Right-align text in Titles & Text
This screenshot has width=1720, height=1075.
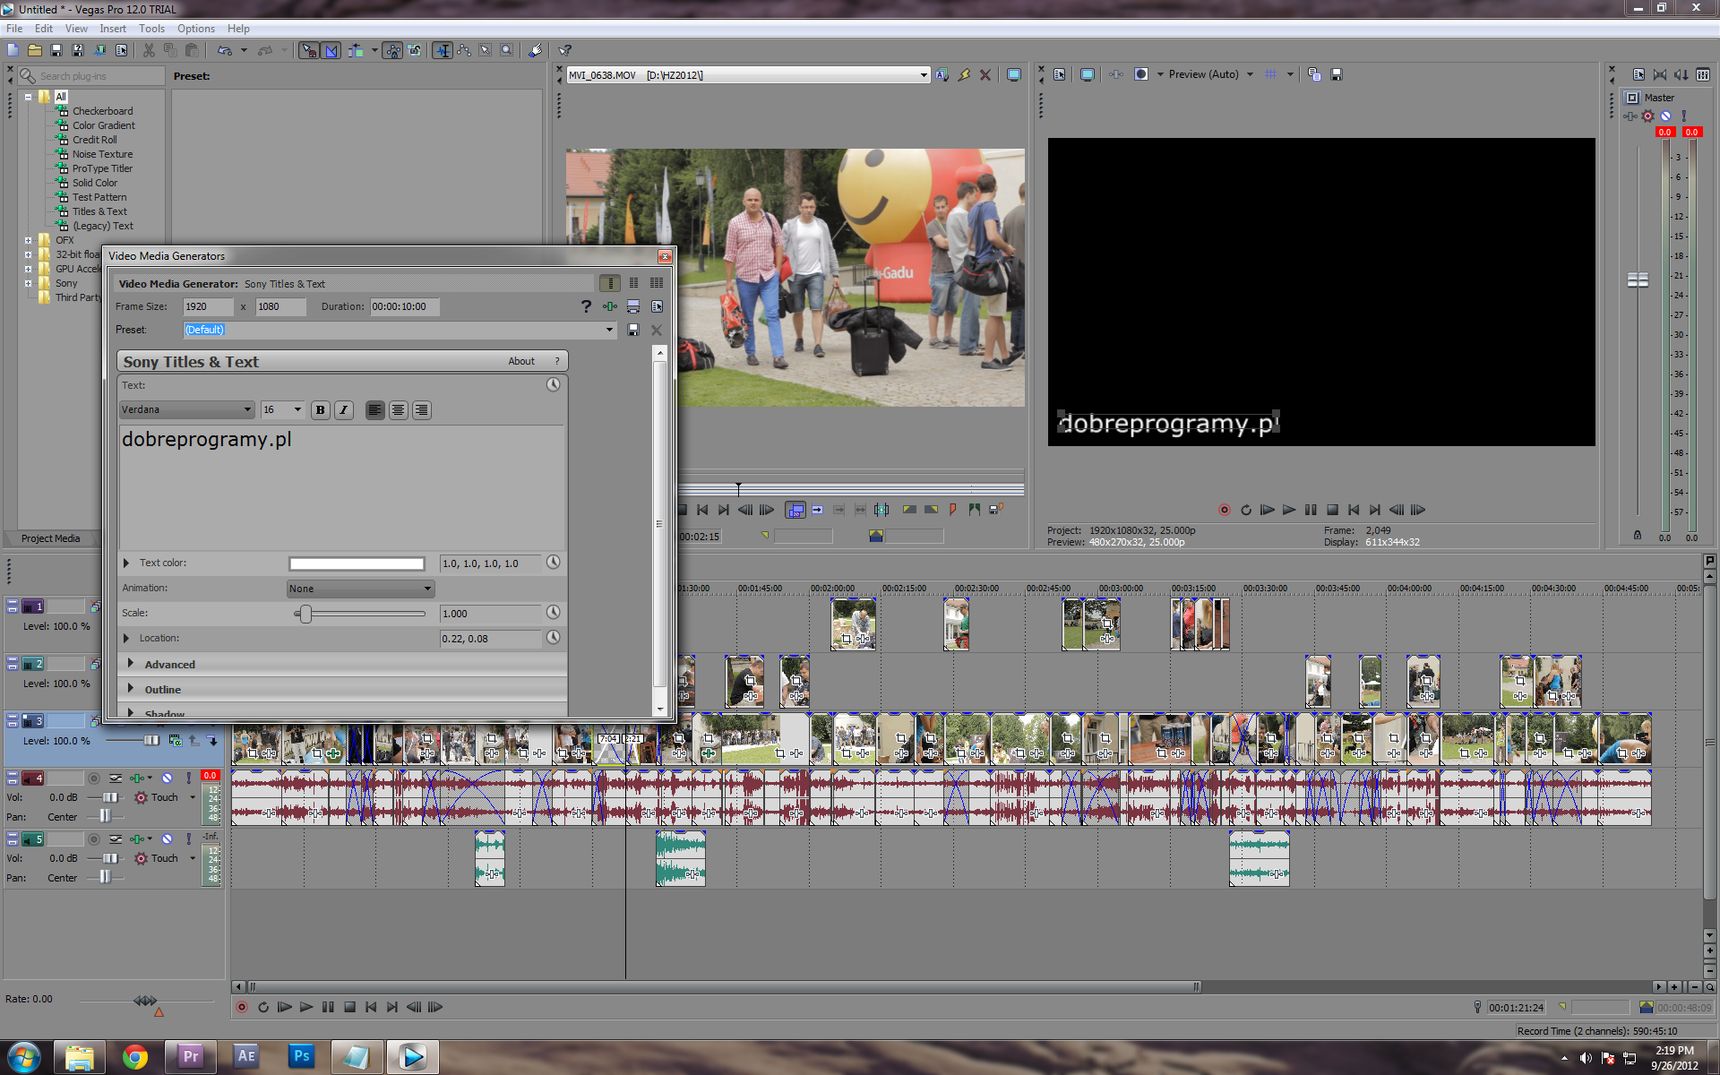[x=421, y=410]
